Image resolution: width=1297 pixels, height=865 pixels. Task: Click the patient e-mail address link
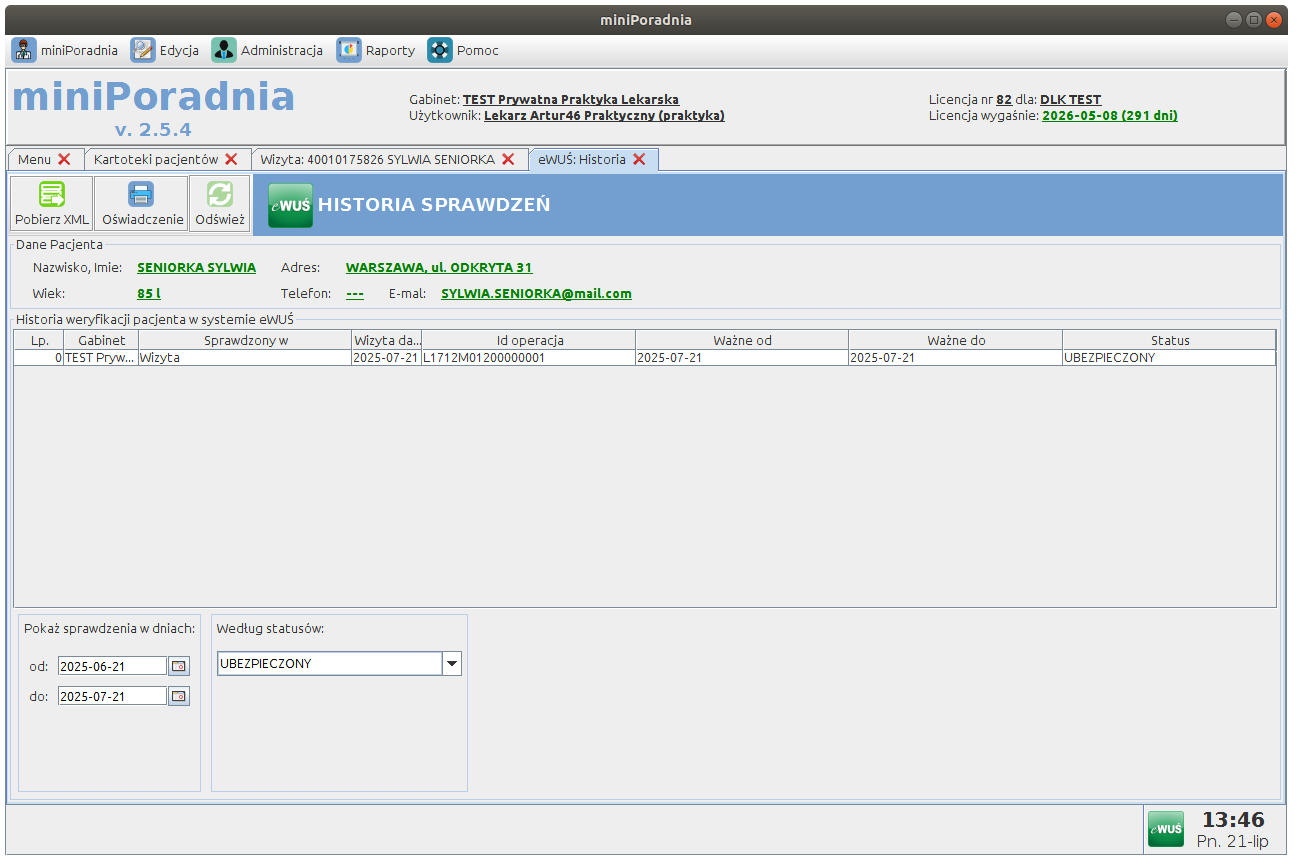[x=536, y=293]
